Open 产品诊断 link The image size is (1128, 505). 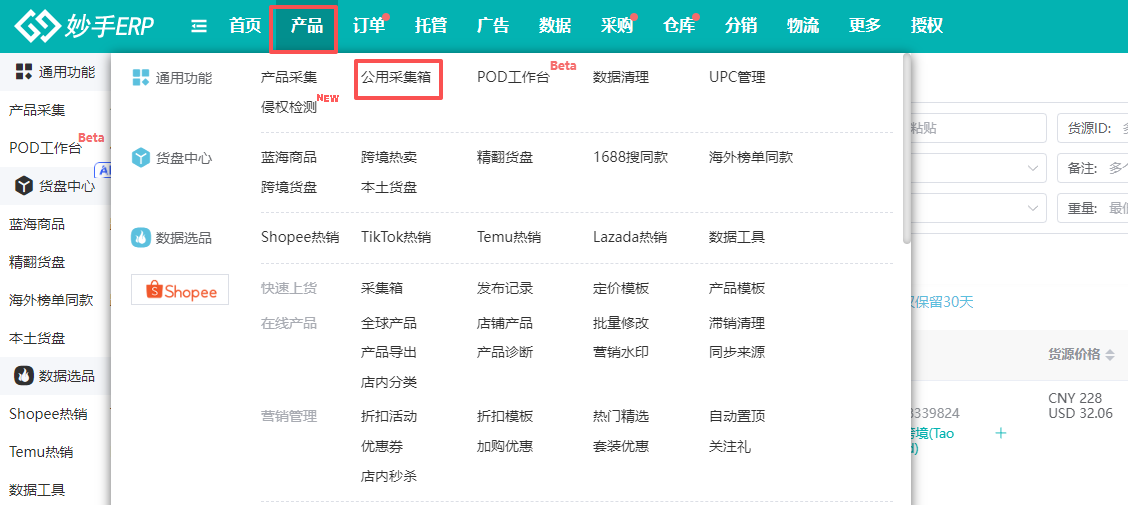[x=505, y=352]
